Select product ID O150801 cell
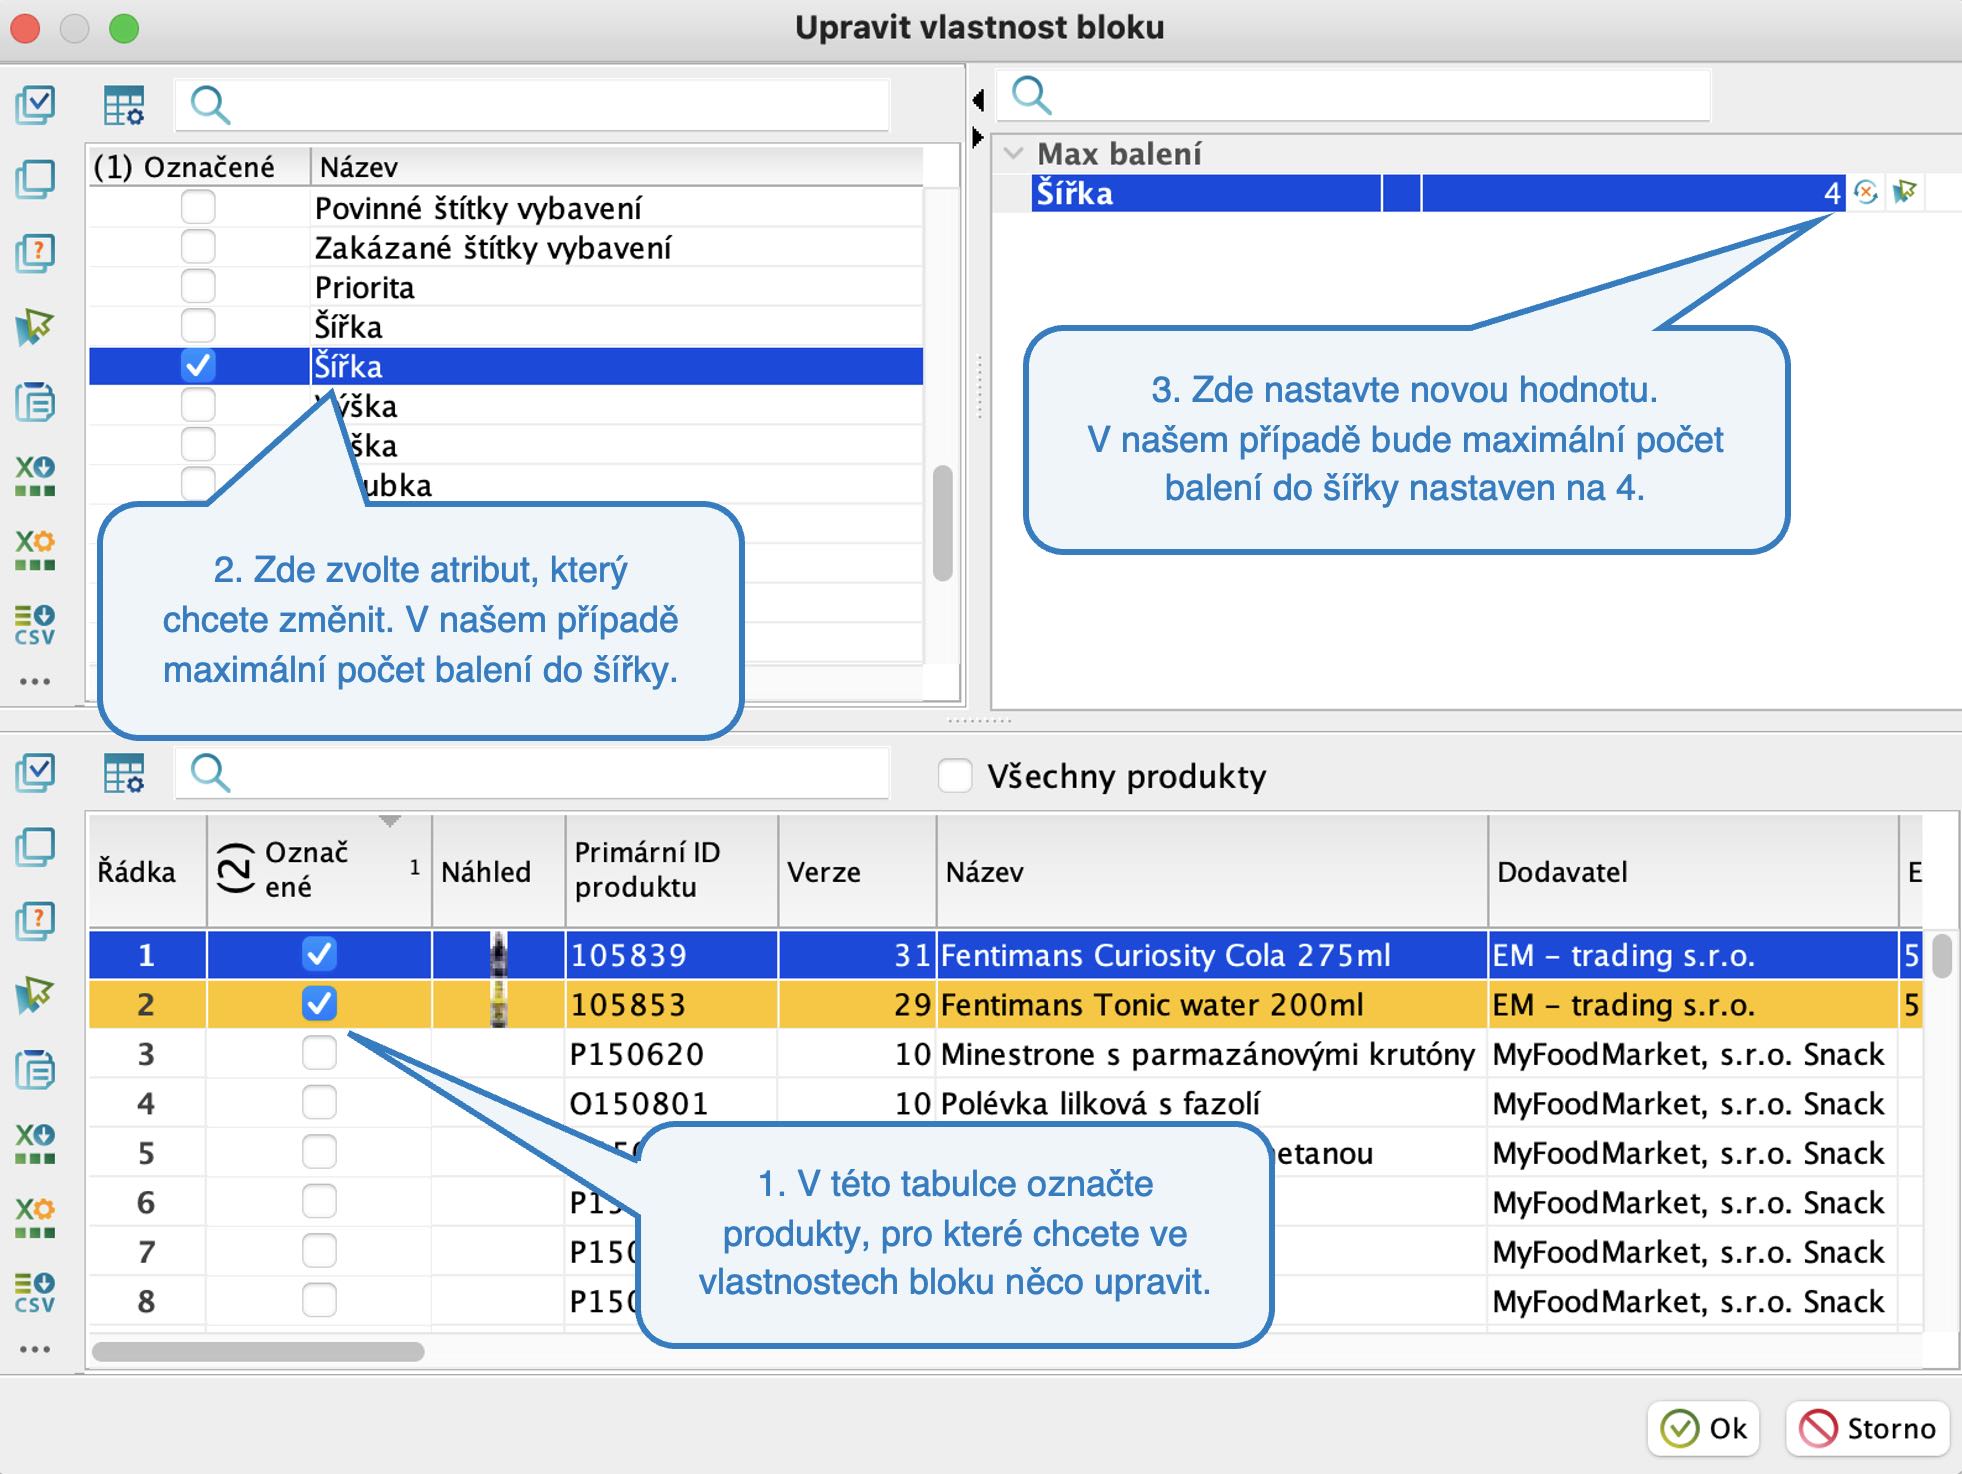This screenshot has height=1474, width=1962. pos(671,1102)
